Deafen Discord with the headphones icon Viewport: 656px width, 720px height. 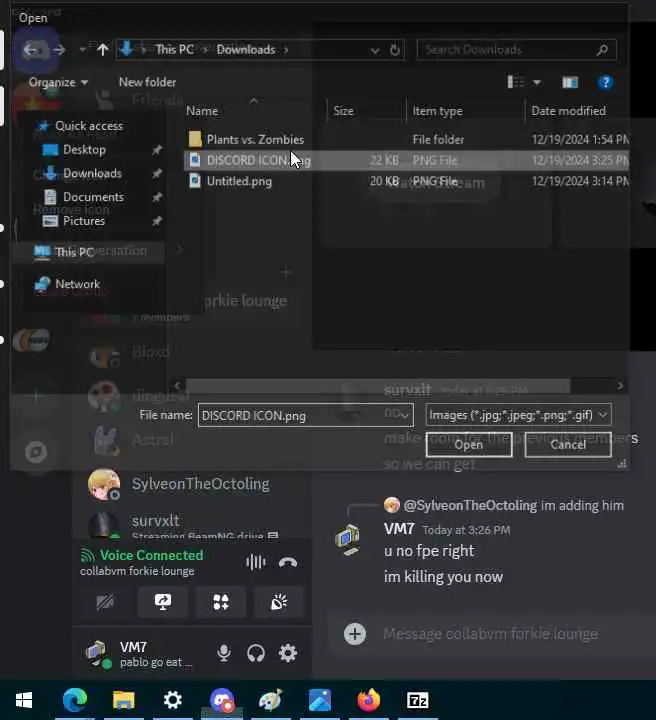pos(256,652)
